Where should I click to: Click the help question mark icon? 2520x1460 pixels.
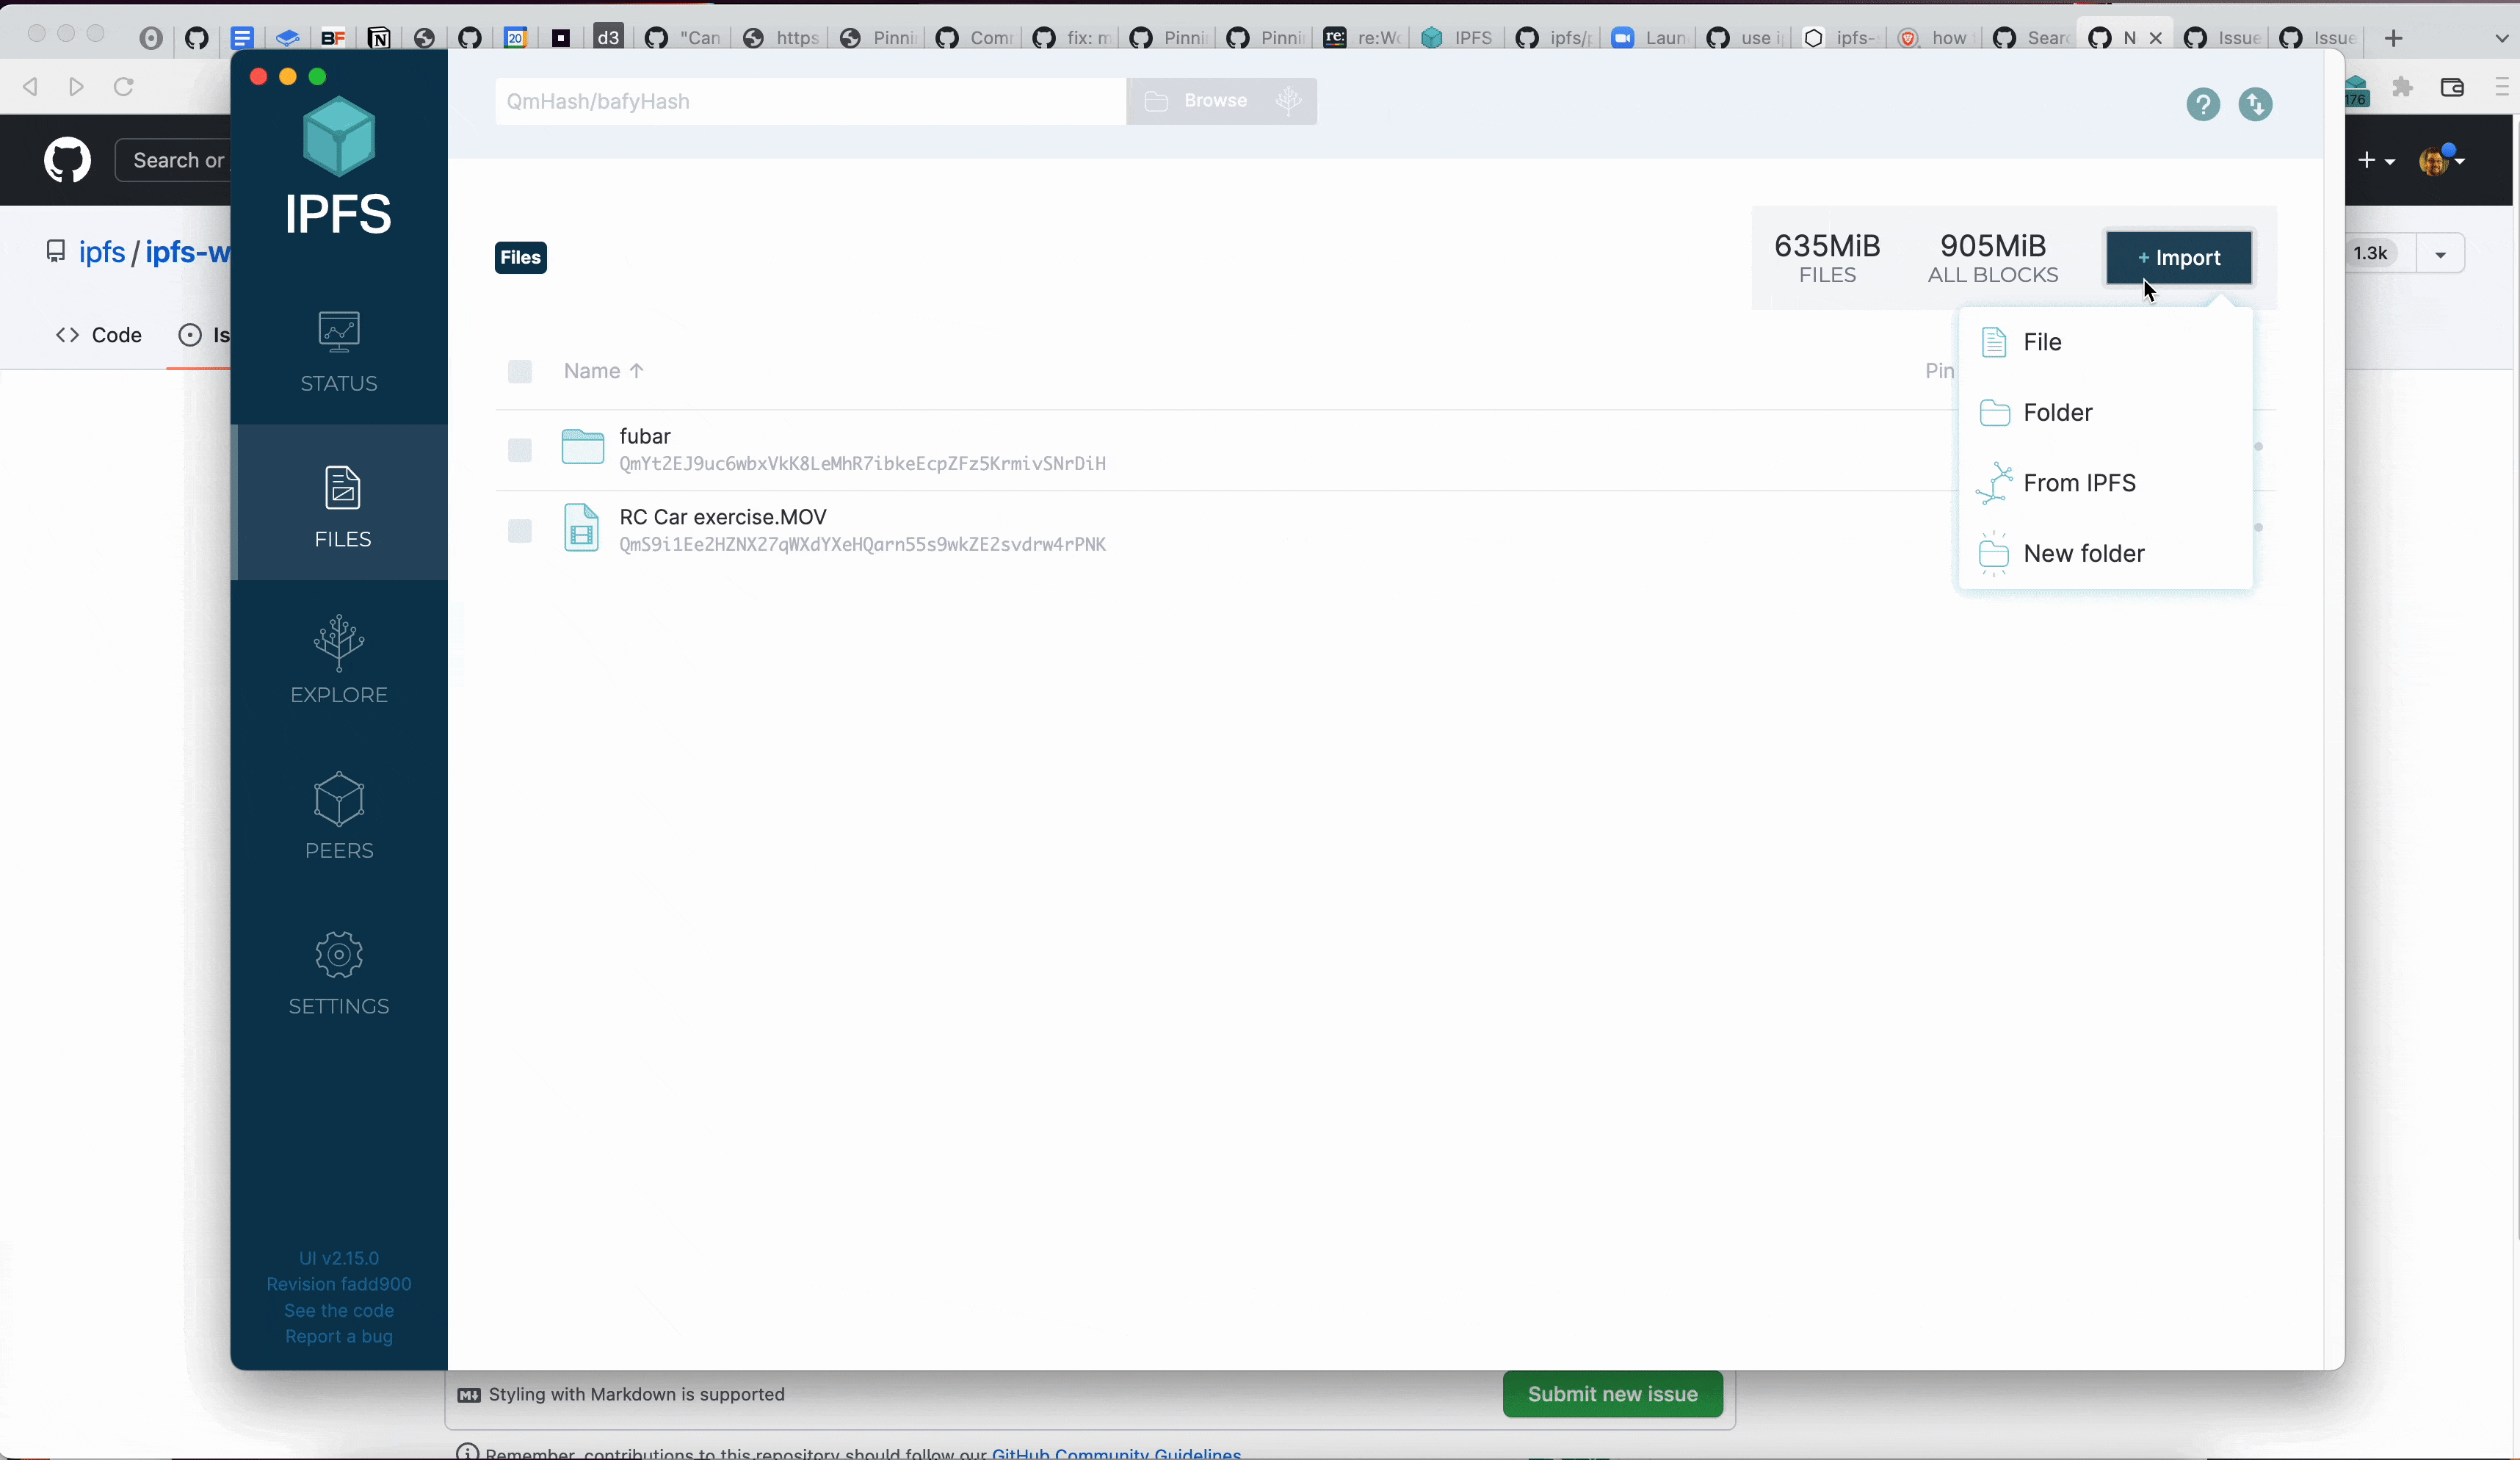2203,104
